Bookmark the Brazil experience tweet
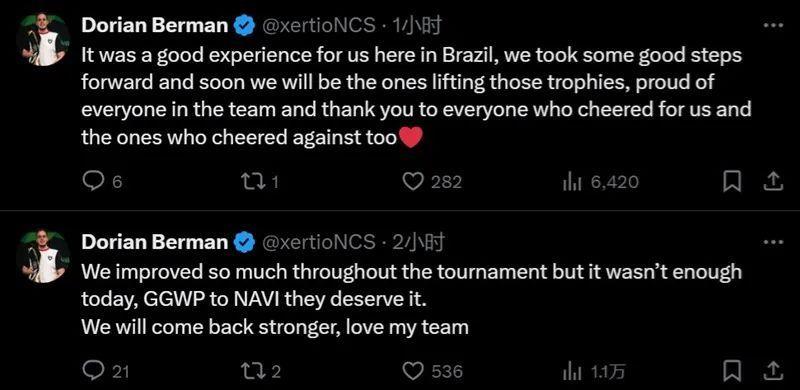 coord(732,182)
